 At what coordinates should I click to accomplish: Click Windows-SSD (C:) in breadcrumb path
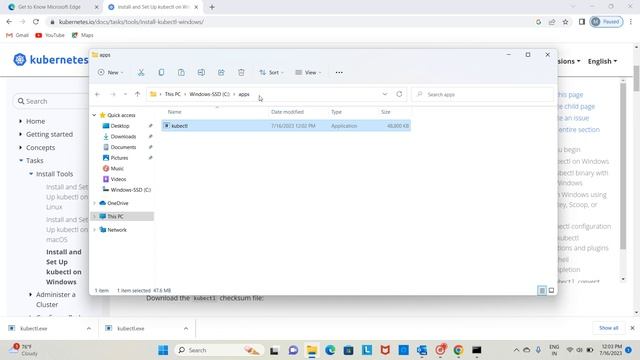tap(209, 94)
